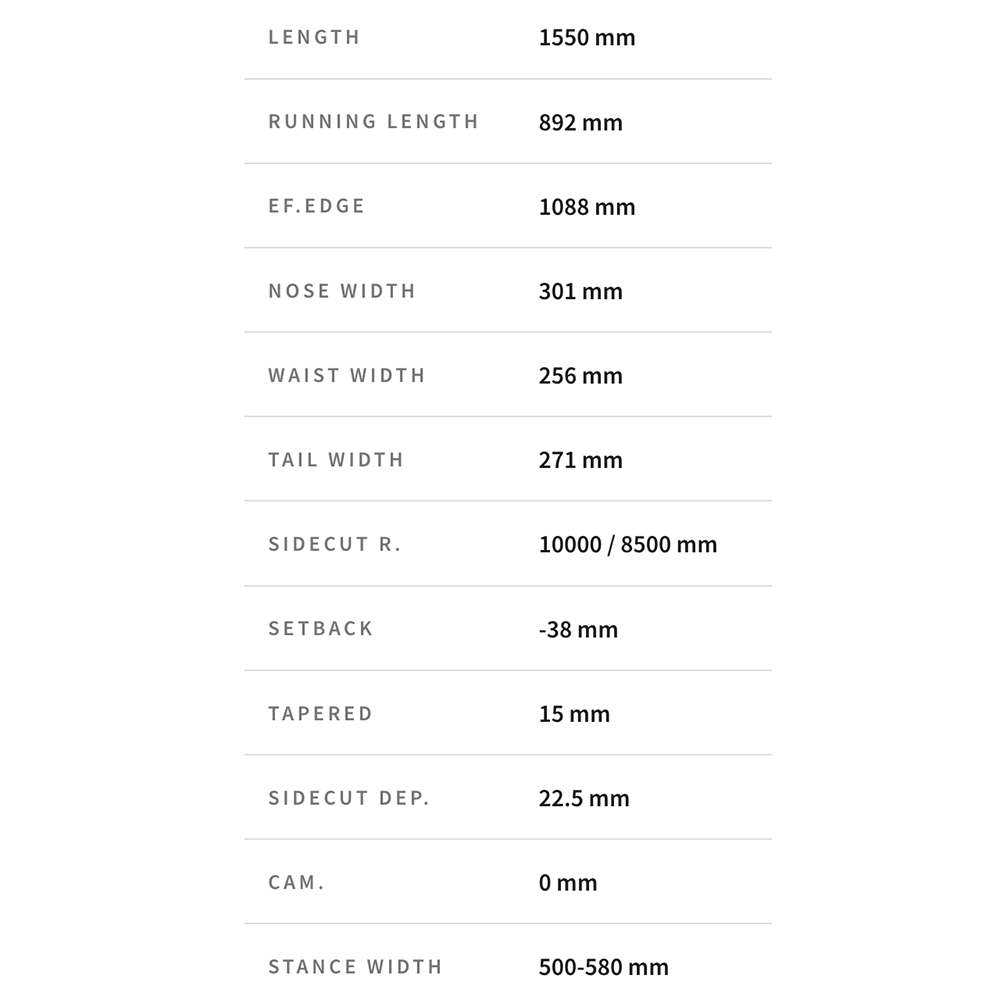The height and width of the screenshot is (1000, 1000).
Task: Select the 256 mm waist width value
Action: pos(580,376)
